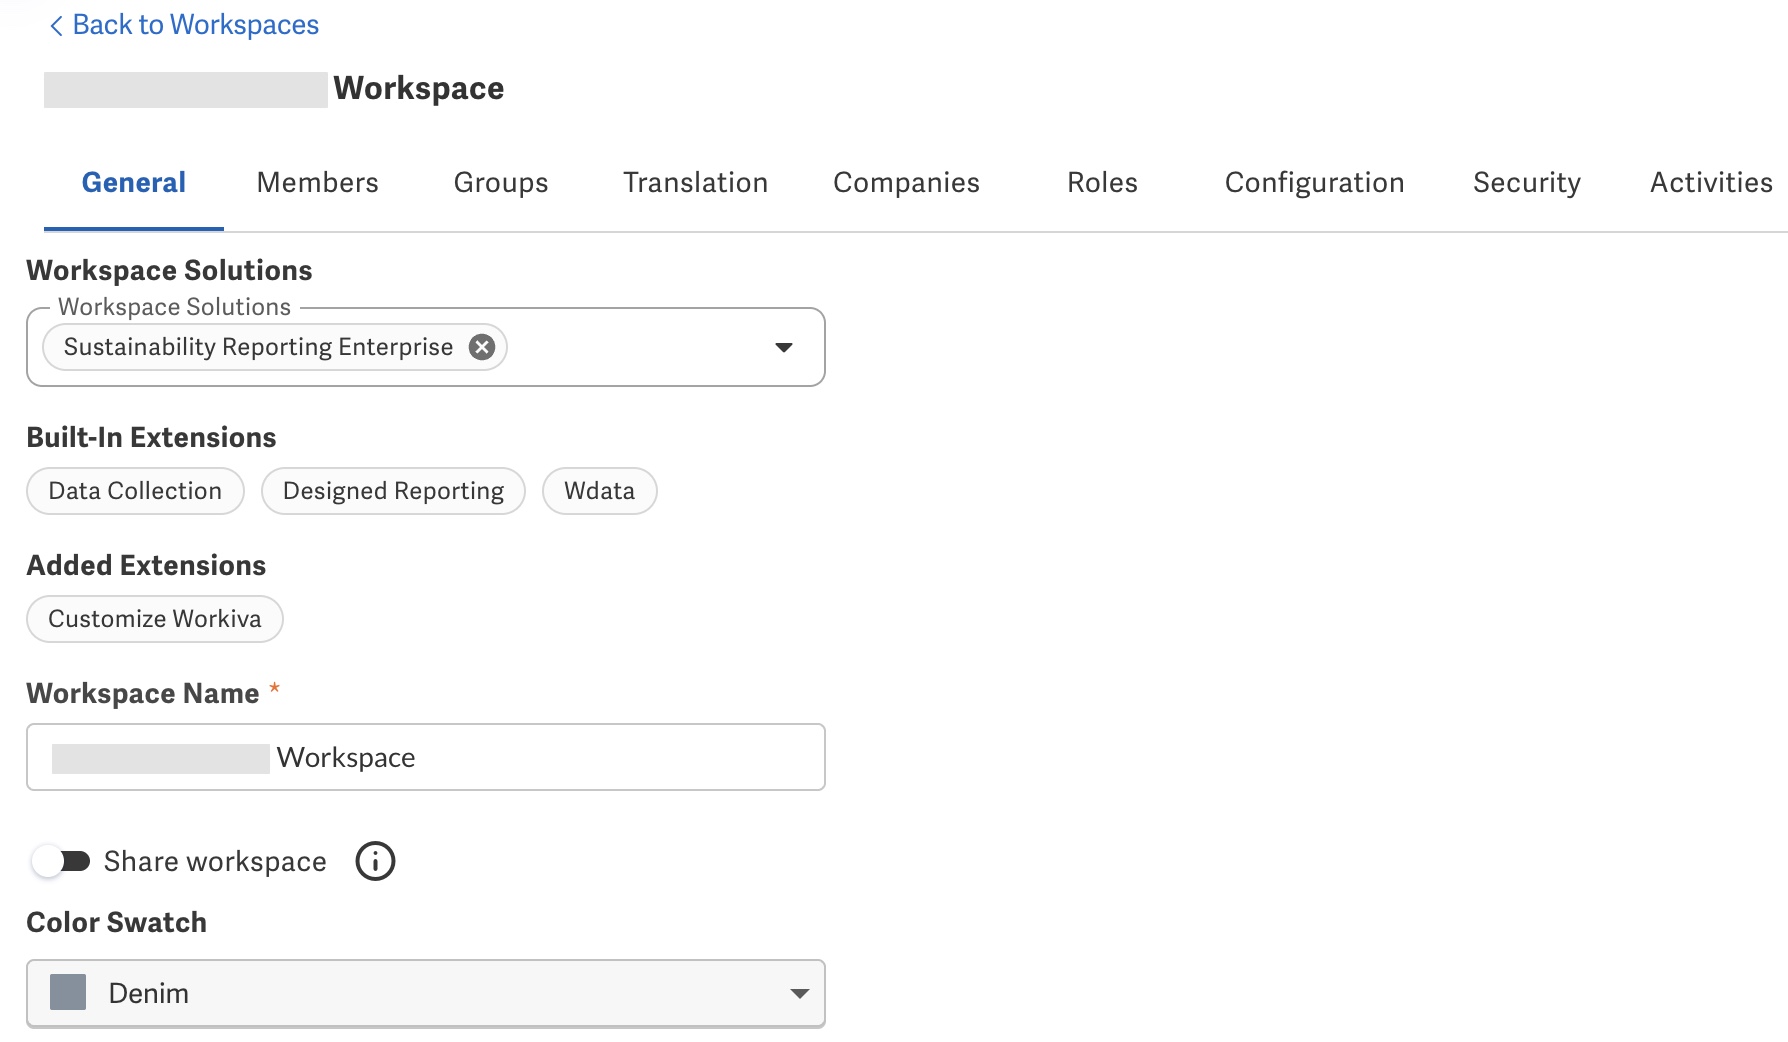
Task: Open the Color Swatch dropdown
Action: (x=426, y=993)
